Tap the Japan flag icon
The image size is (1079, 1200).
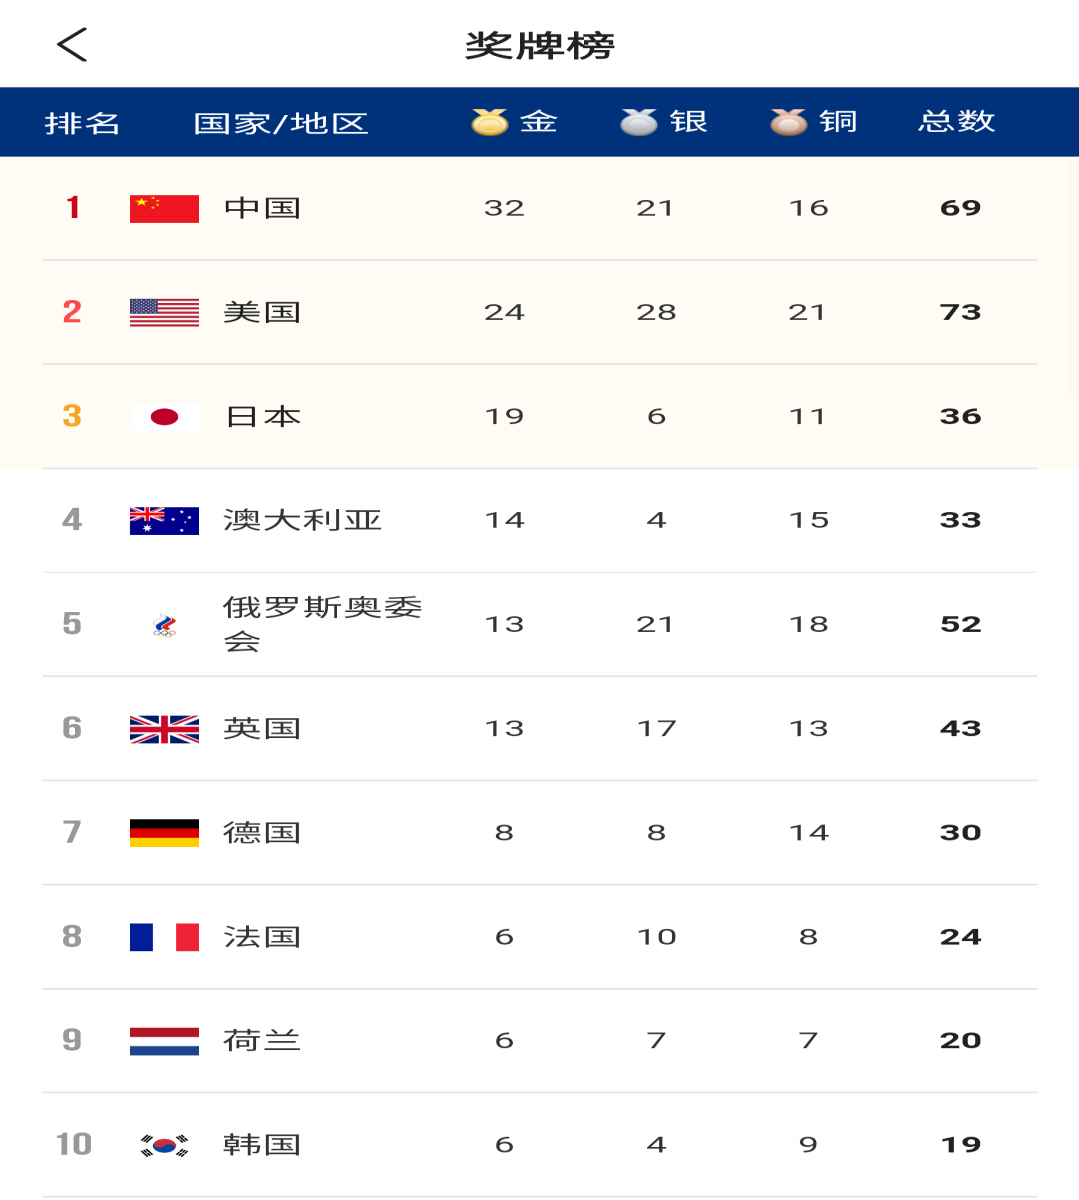point(164,416)
